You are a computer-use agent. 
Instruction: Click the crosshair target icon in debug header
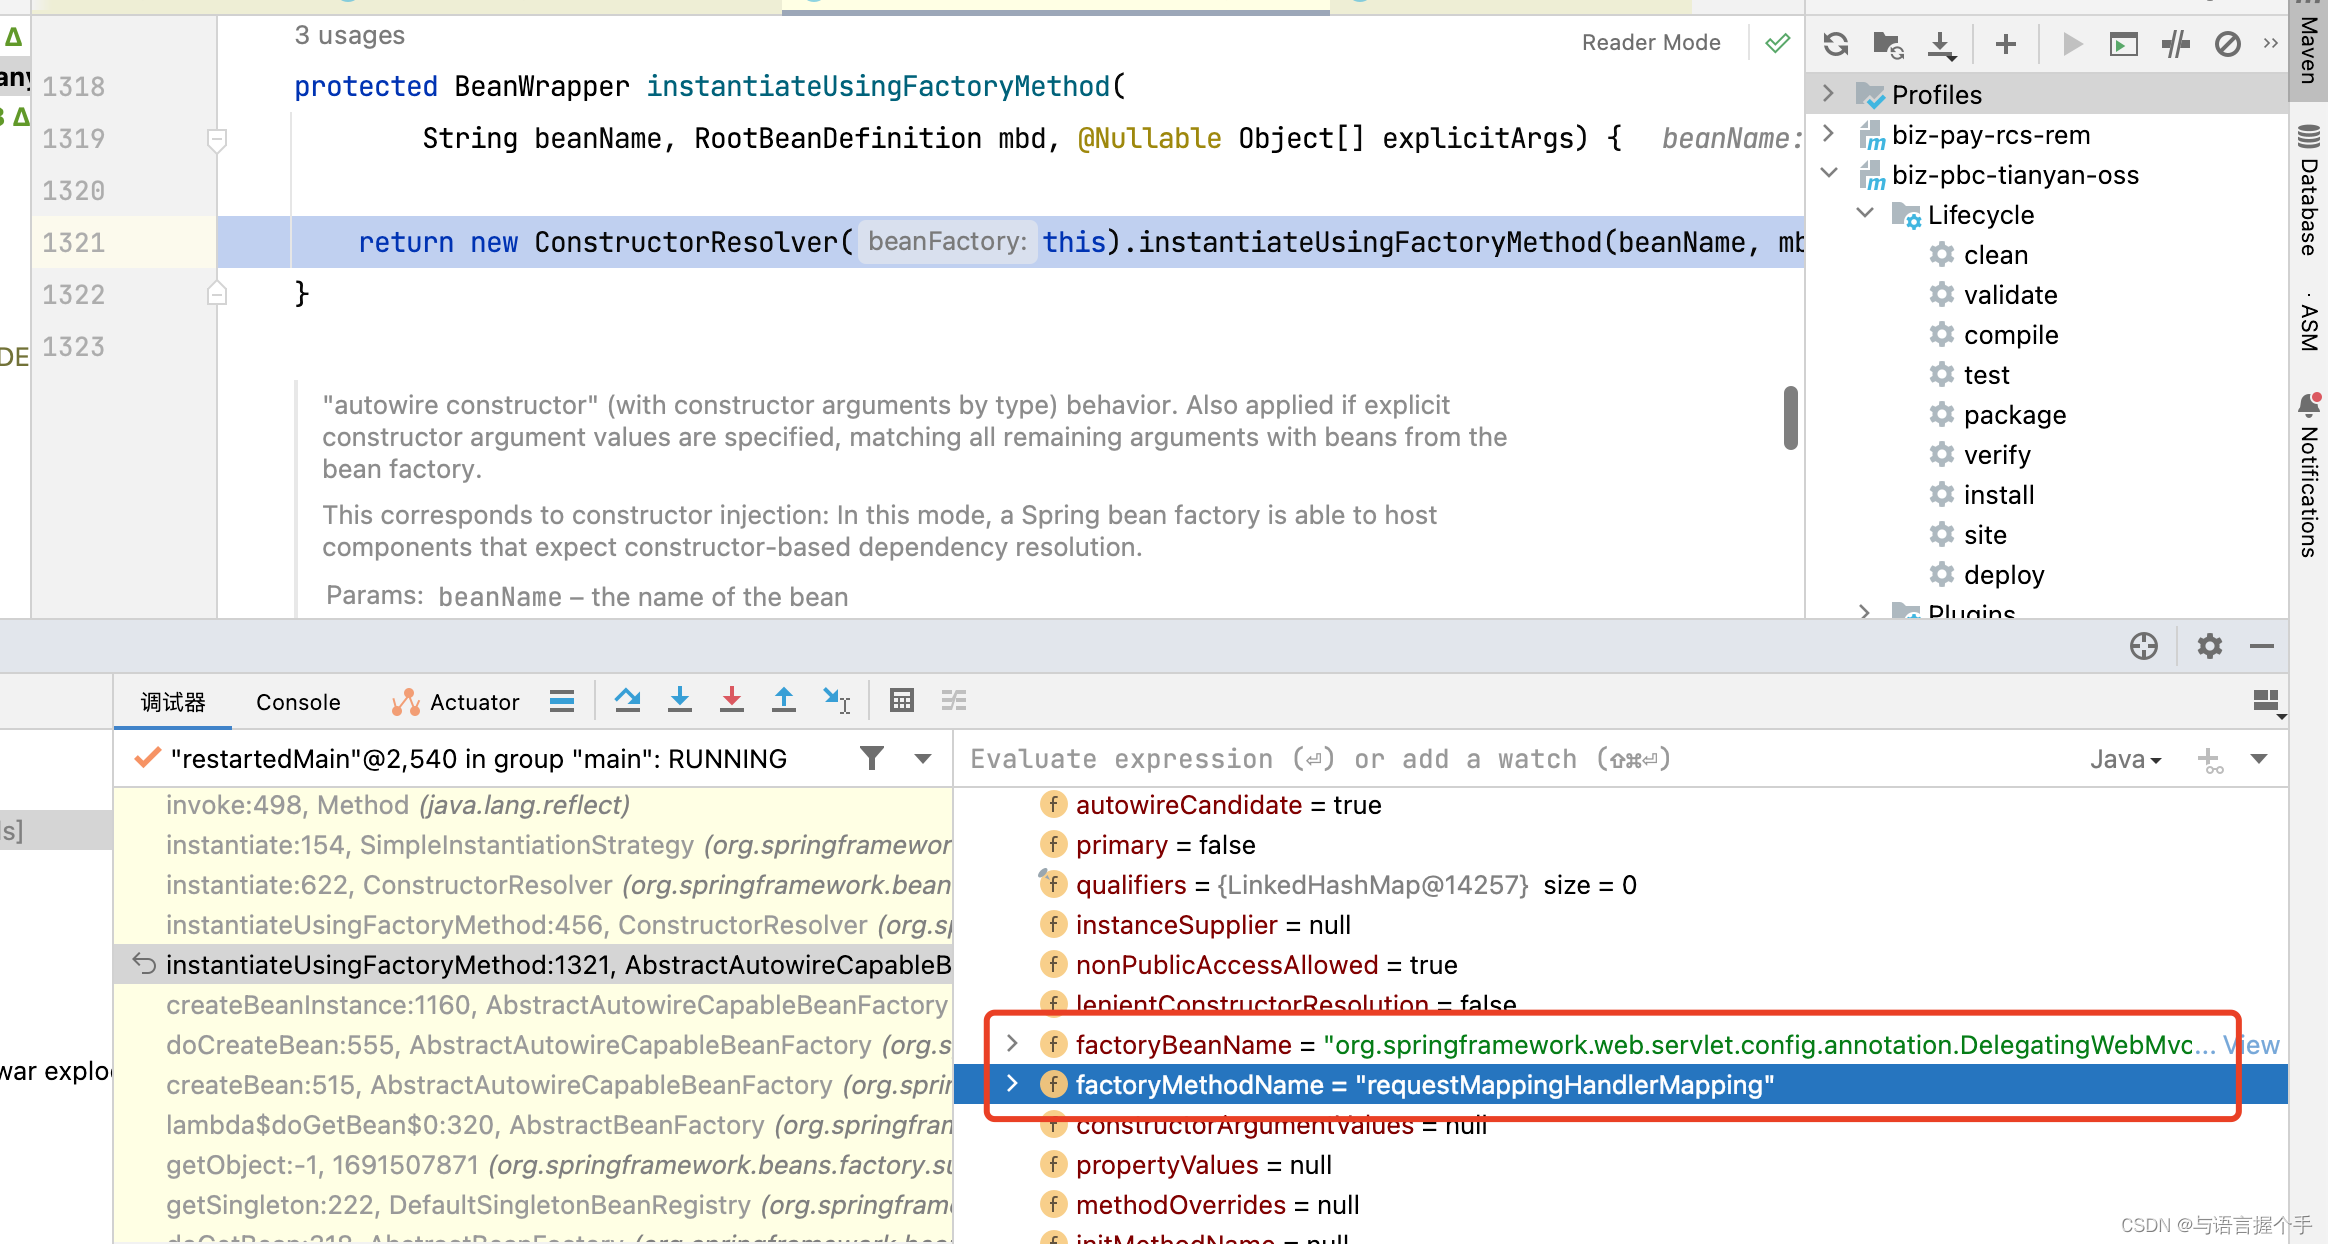2143,646
